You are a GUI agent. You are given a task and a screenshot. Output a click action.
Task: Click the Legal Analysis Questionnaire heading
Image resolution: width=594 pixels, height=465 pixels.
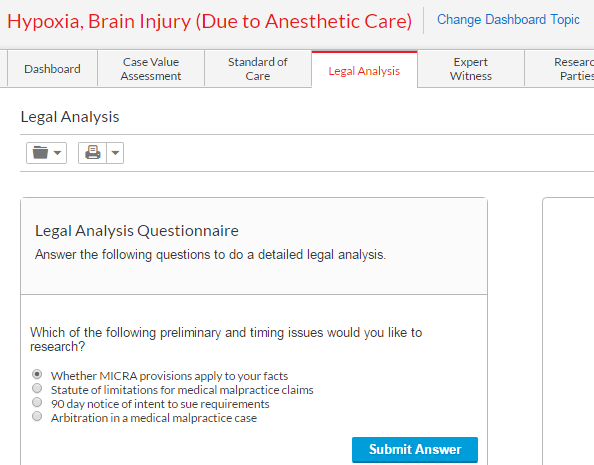(x=137, y=230)
